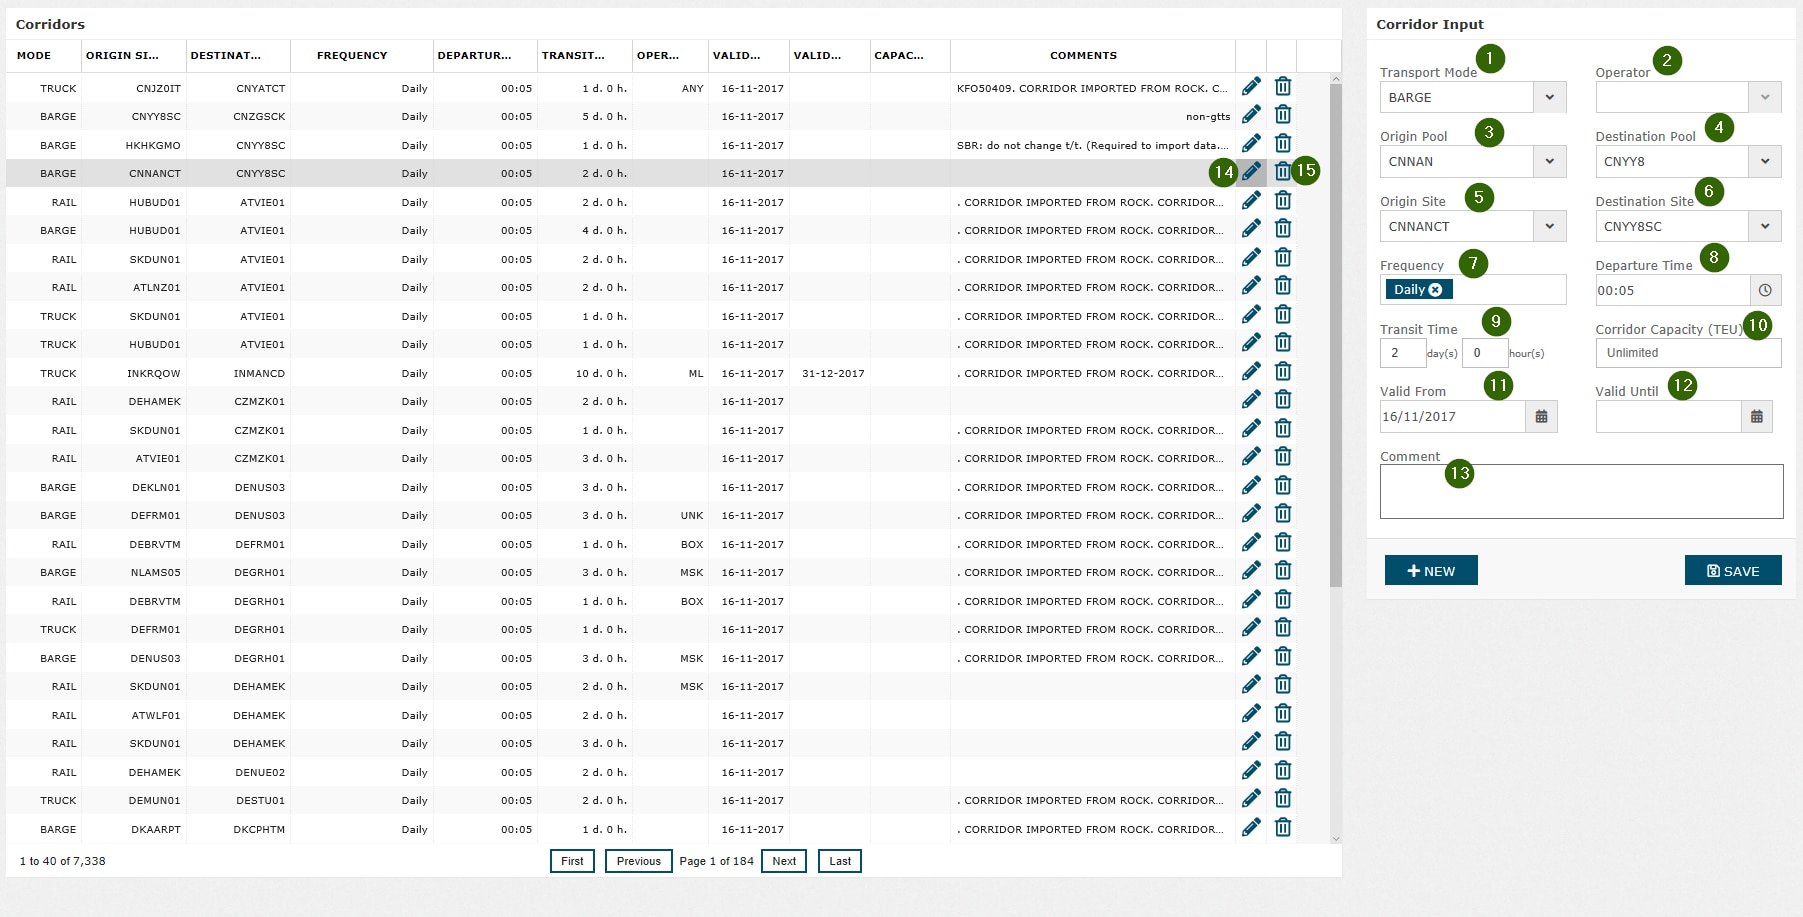Delete the DKAARPT to DKCPHTM barge corridor

(x=1283, y=828)
